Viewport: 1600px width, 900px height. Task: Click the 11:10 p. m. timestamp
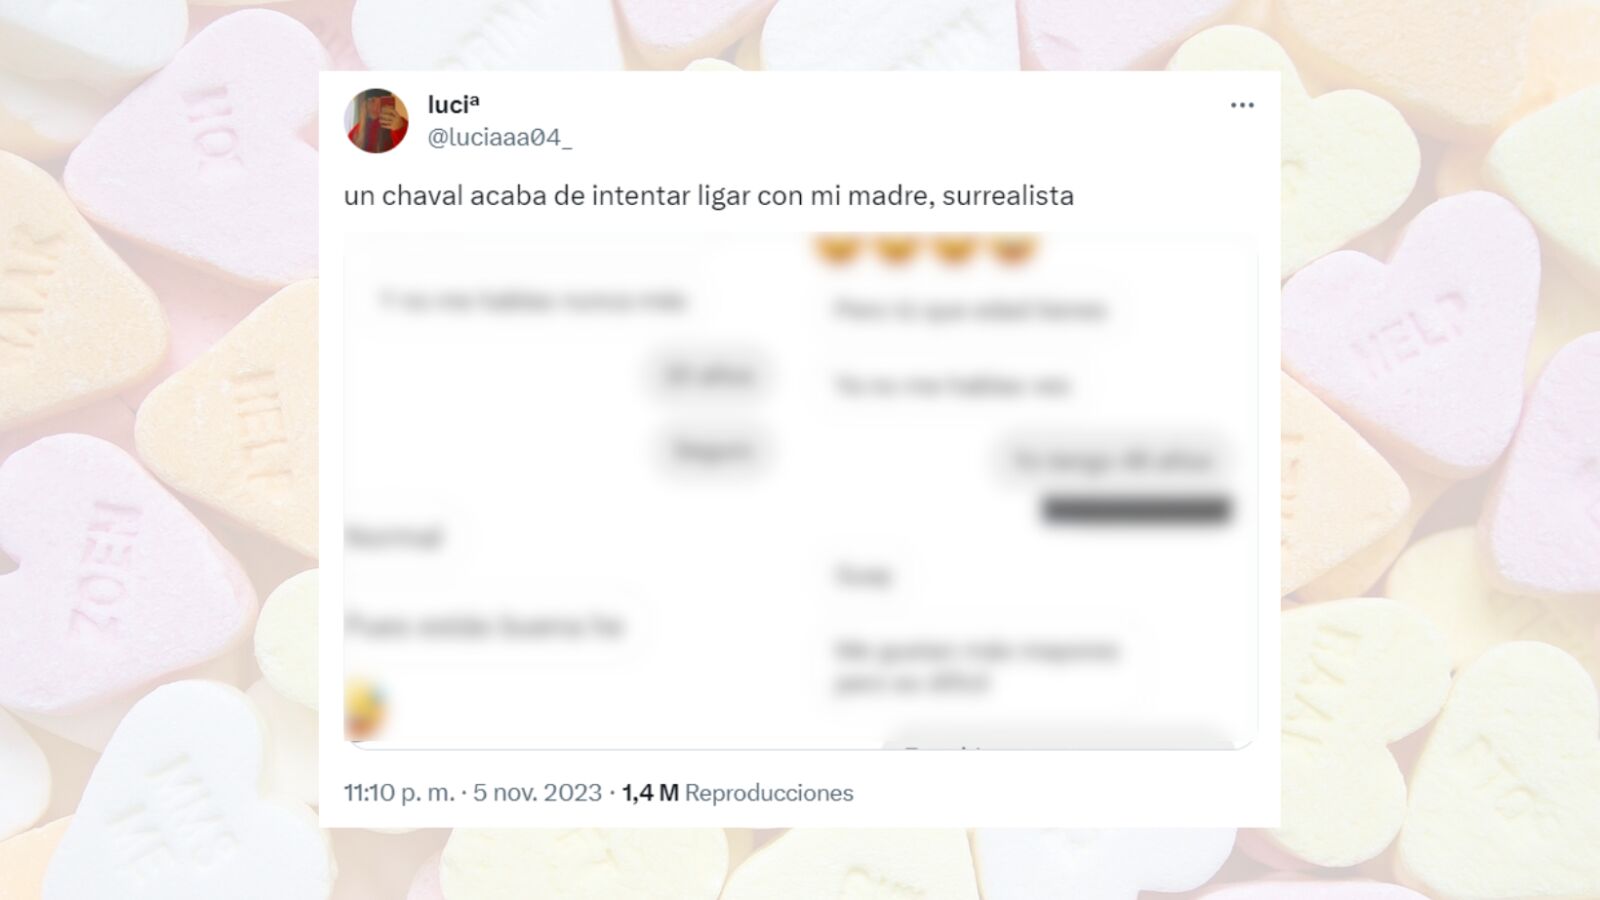pyautogui.click(x=399, y=793)
